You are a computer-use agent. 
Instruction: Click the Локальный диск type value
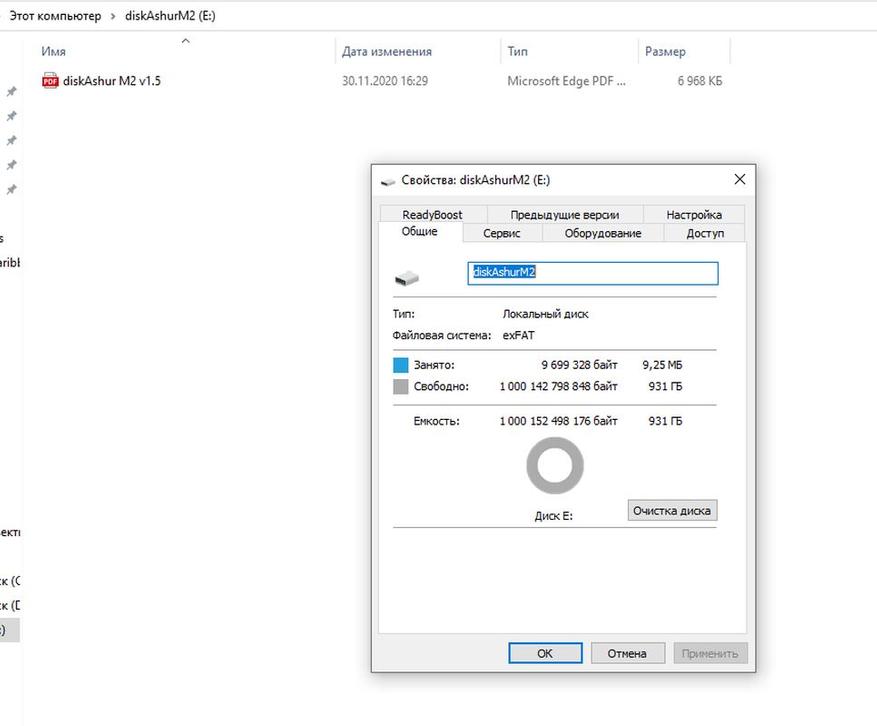click(x=545, y=314)
